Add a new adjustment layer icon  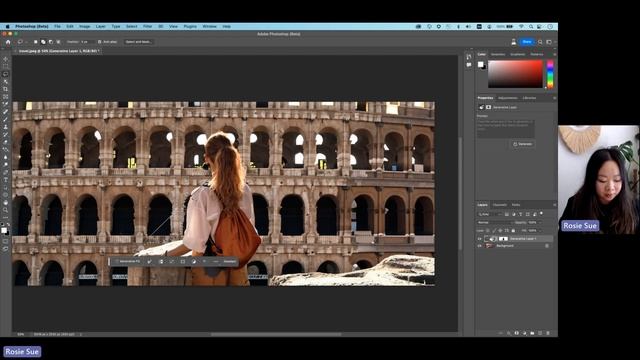pos(524,333)
